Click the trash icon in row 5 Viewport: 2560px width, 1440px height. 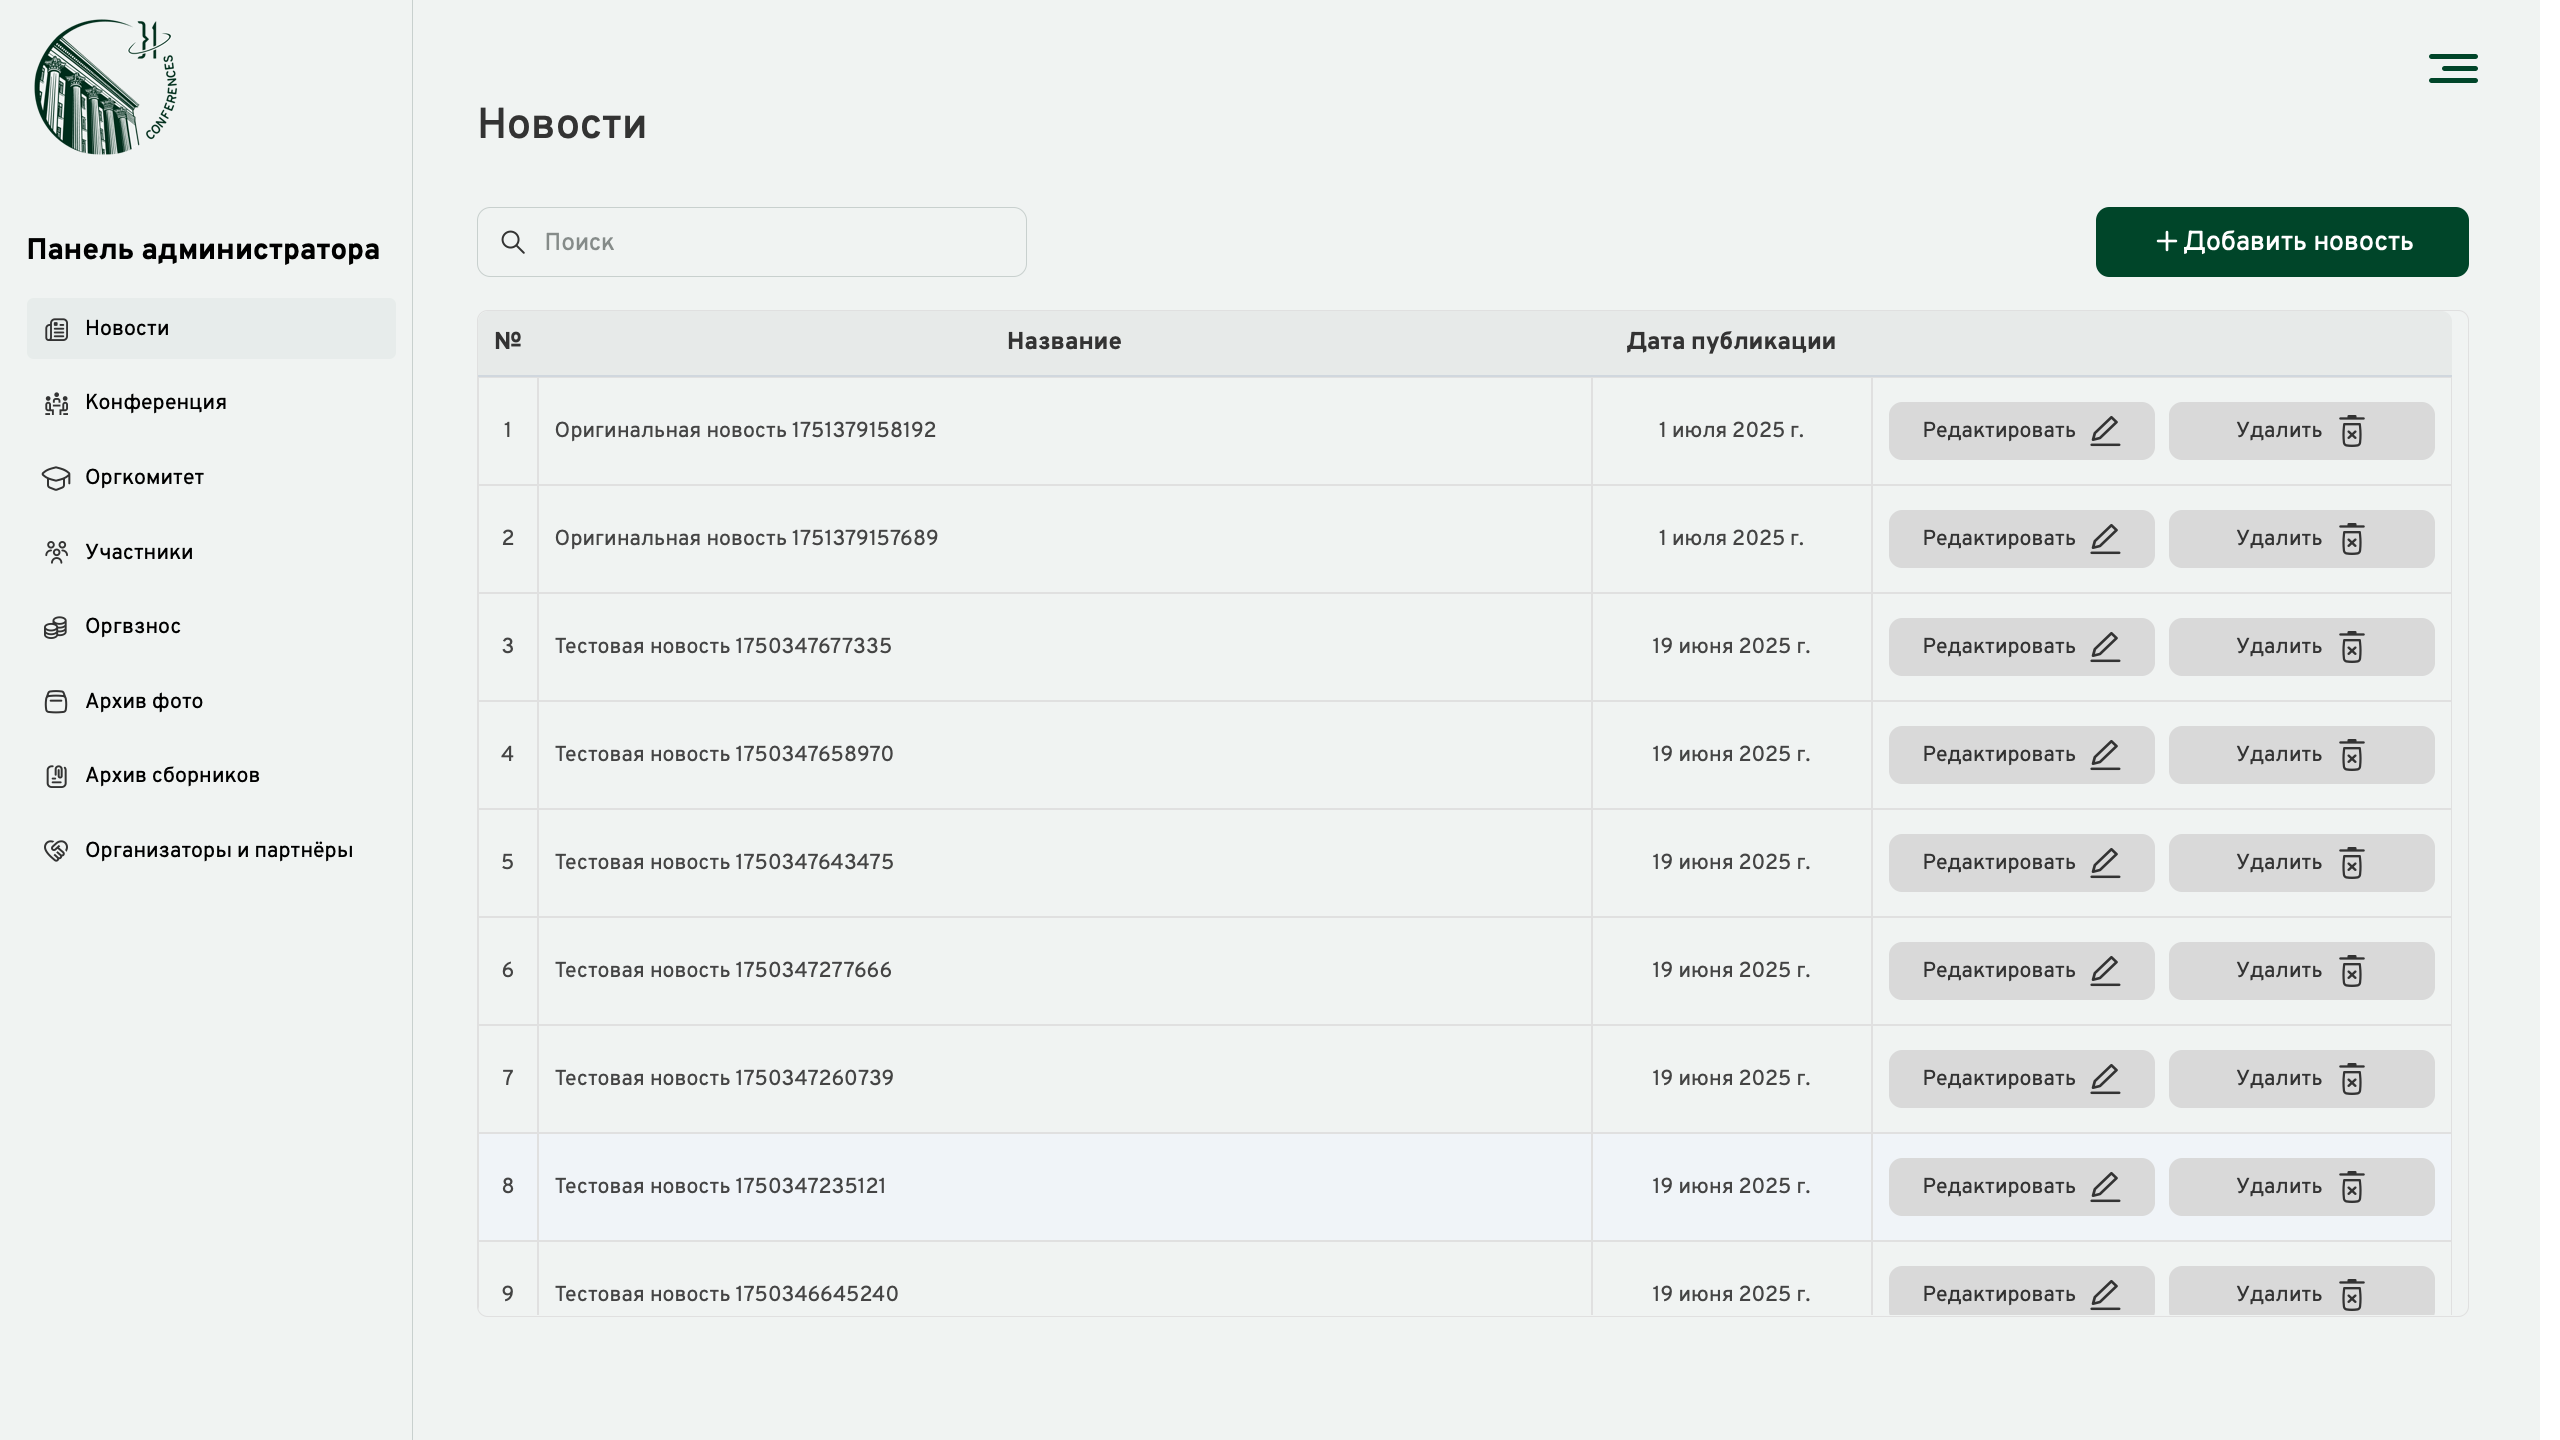tap(2351, 863)
